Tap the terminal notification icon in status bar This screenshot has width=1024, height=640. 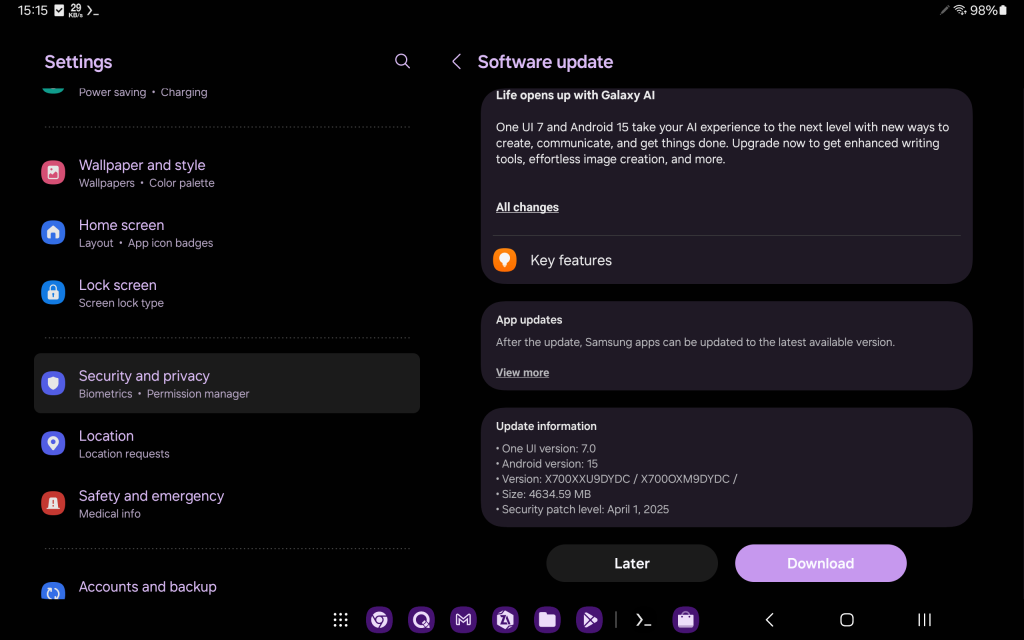pyautogui.click(x=93, y=10)
